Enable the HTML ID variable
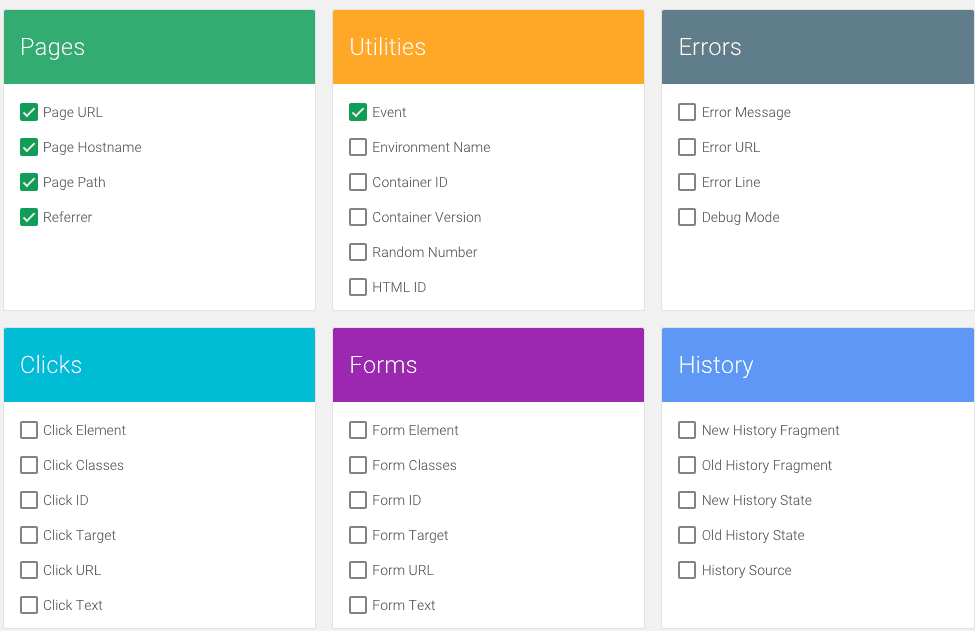 click(x=358, y=287)
